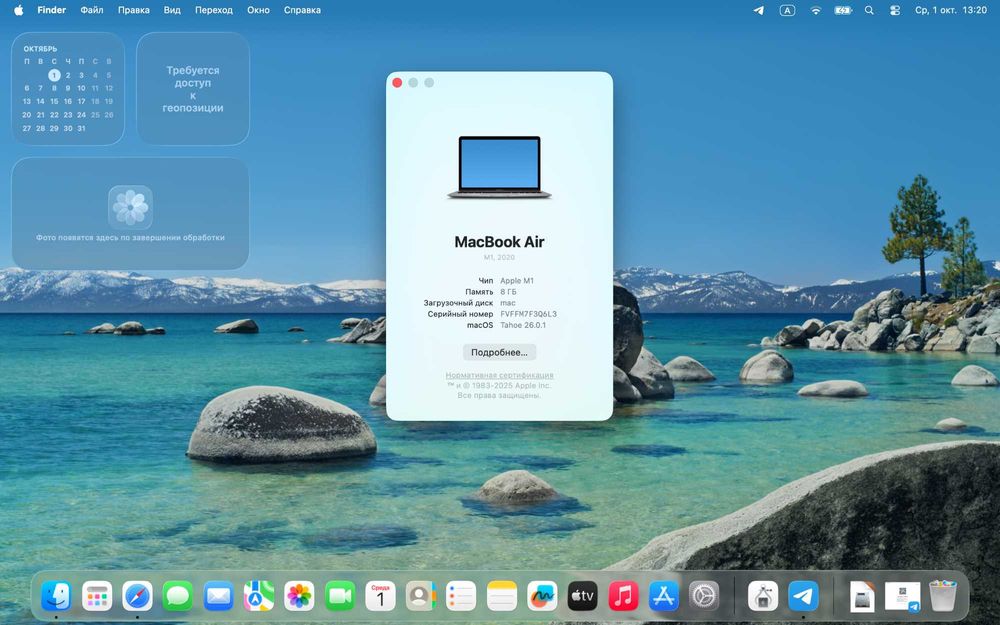Image resolution: width=1000 pixels, height=625 pixels.
Task: Open the Переход menu
Action: point(214,10)
